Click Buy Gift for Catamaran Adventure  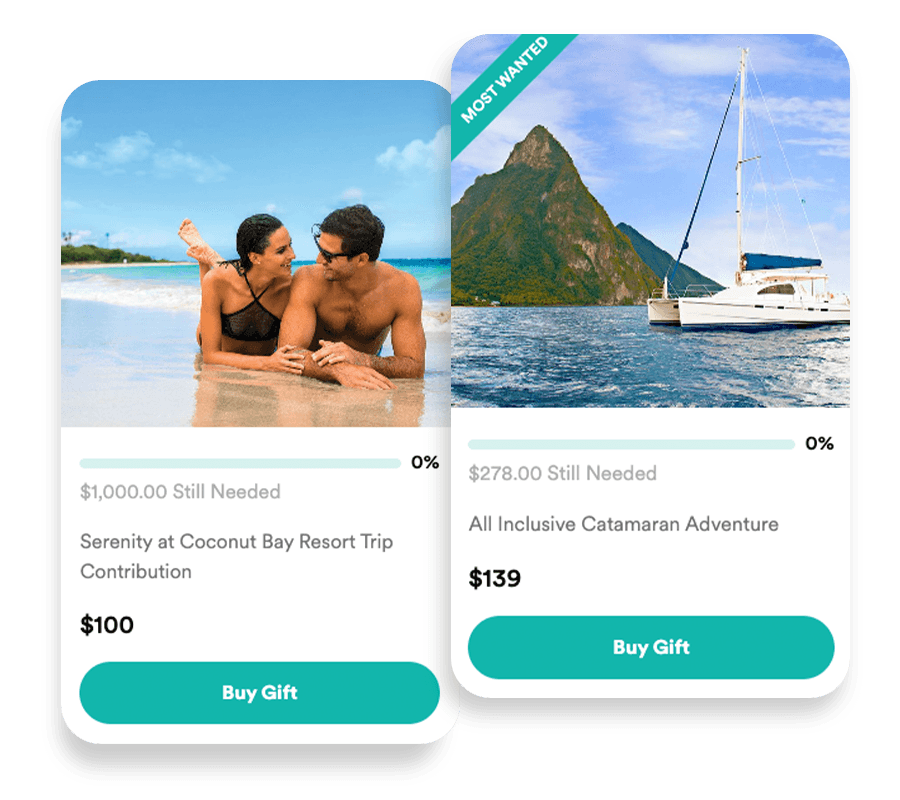[x=651, y=647]
